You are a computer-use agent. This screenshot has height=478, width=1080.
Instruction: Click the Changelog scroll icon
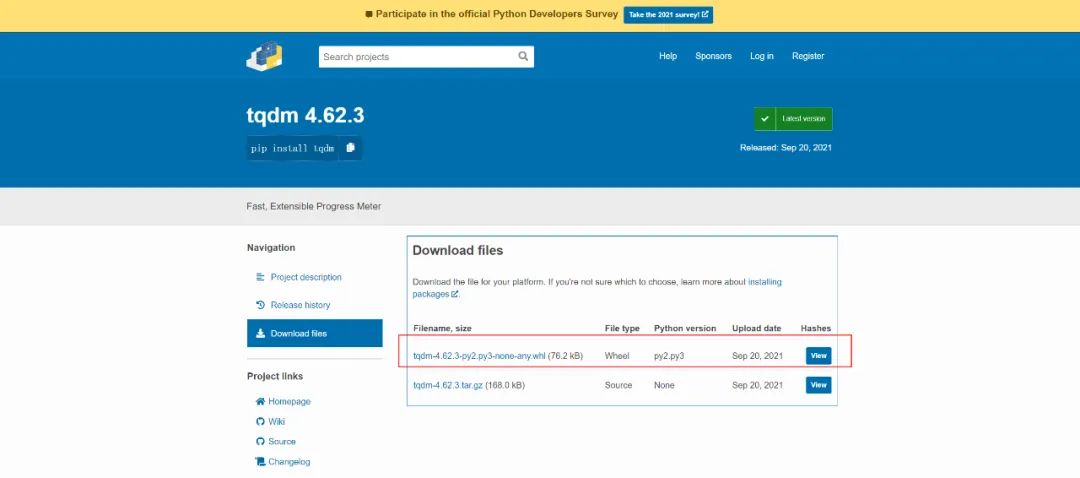260,461
